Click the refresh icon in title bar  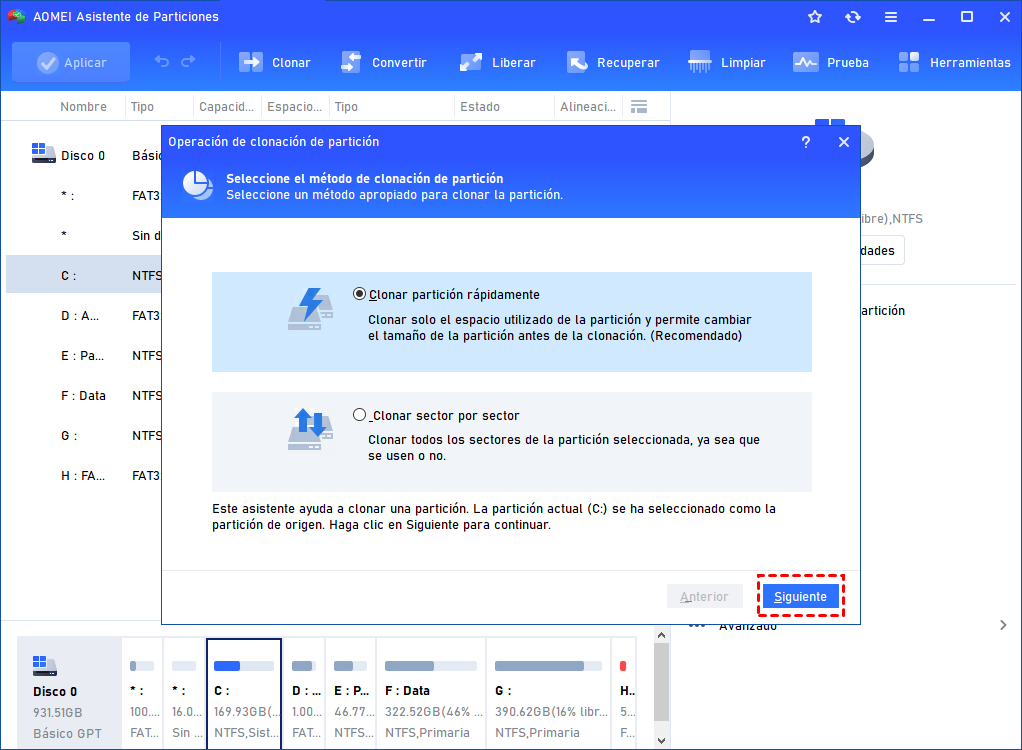[853, 17]
